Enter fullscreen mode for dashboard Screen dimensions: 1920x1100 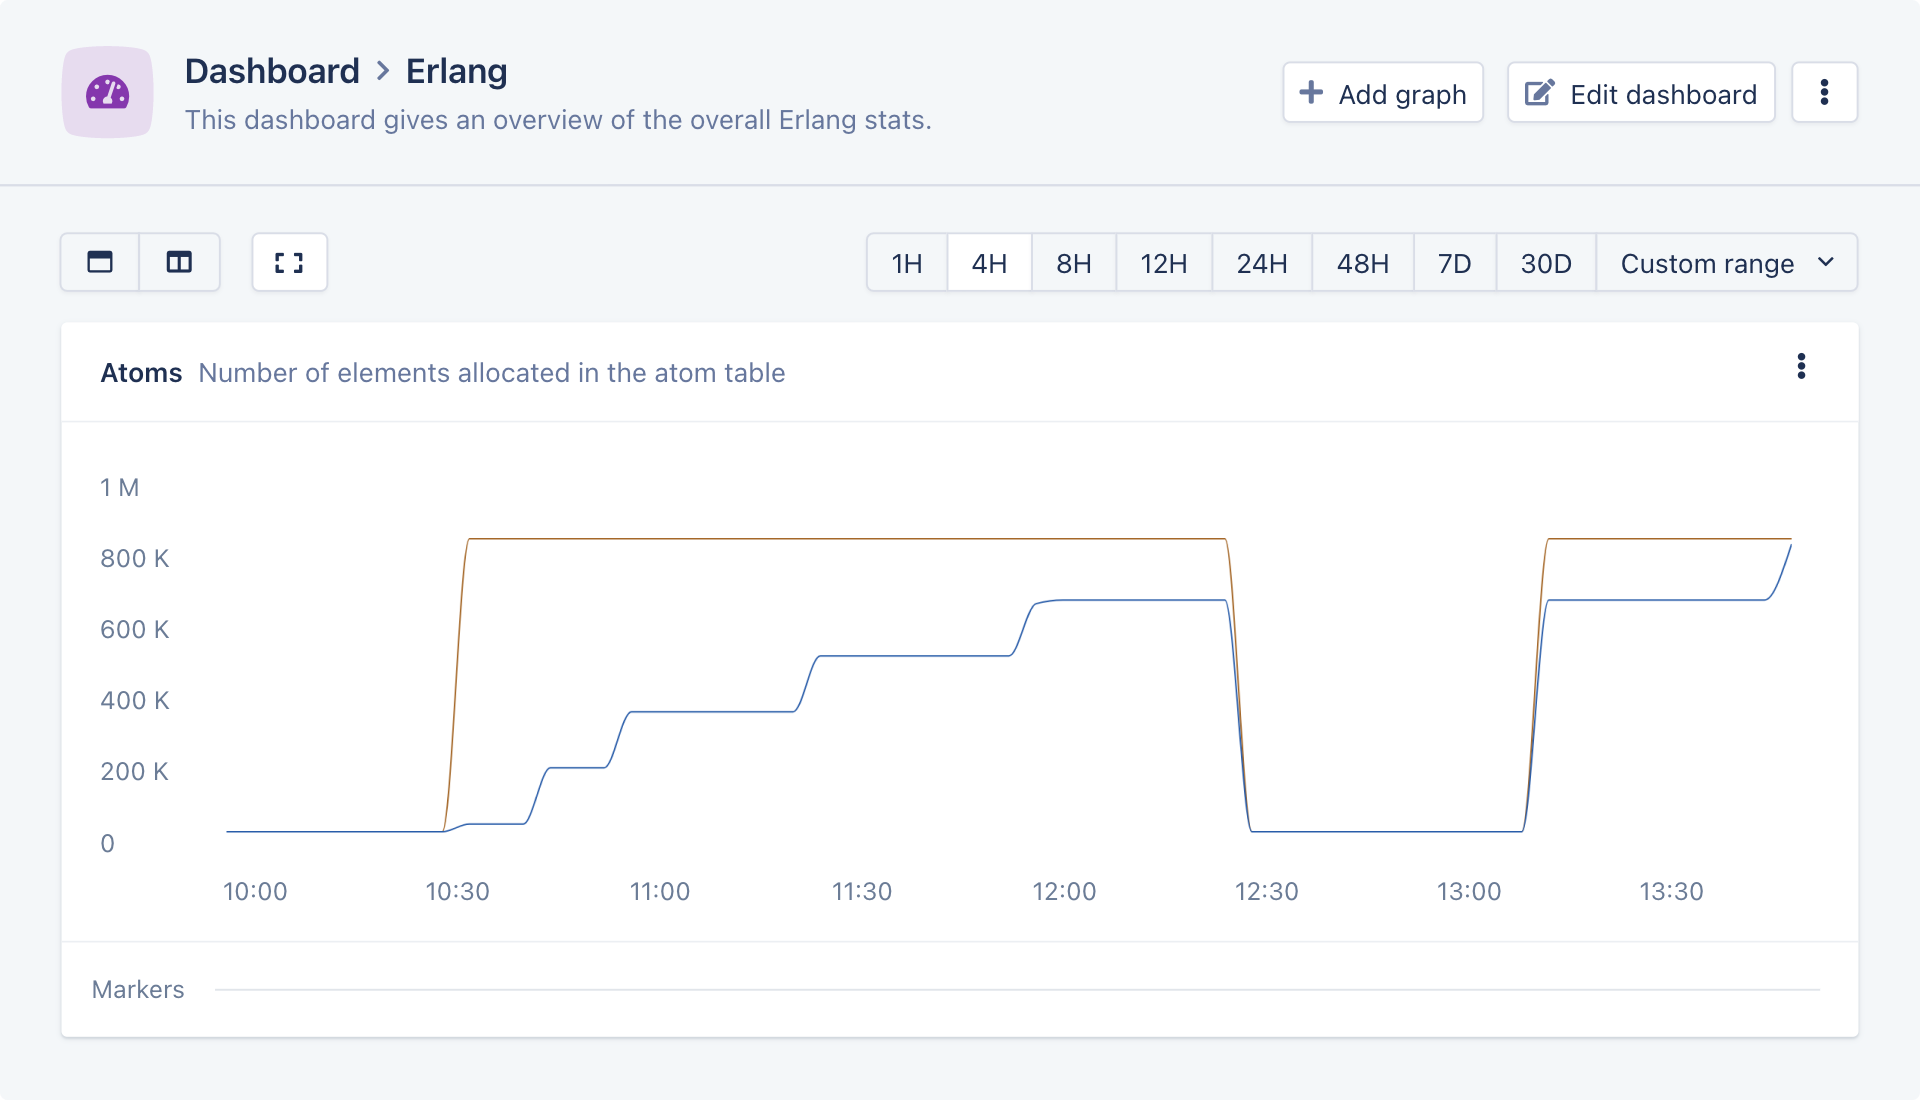click(289, 262)
